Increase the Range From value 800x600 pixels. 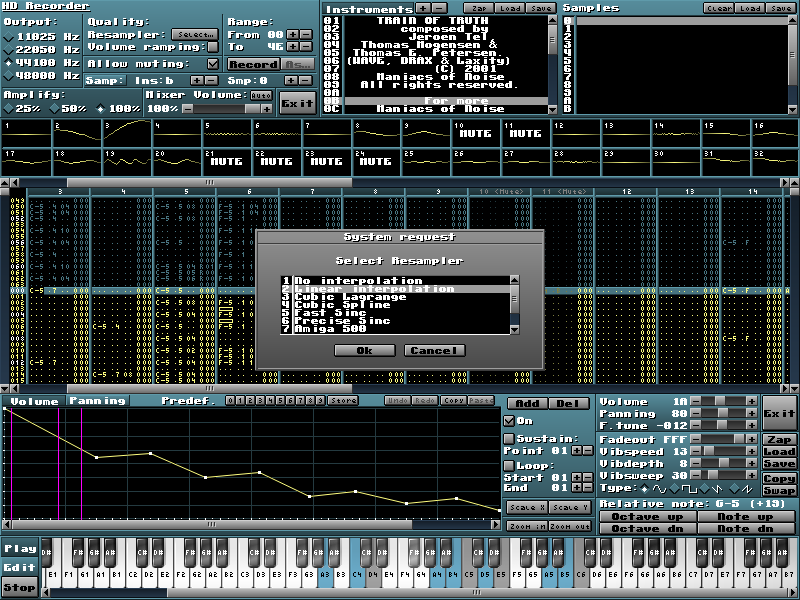292,34
